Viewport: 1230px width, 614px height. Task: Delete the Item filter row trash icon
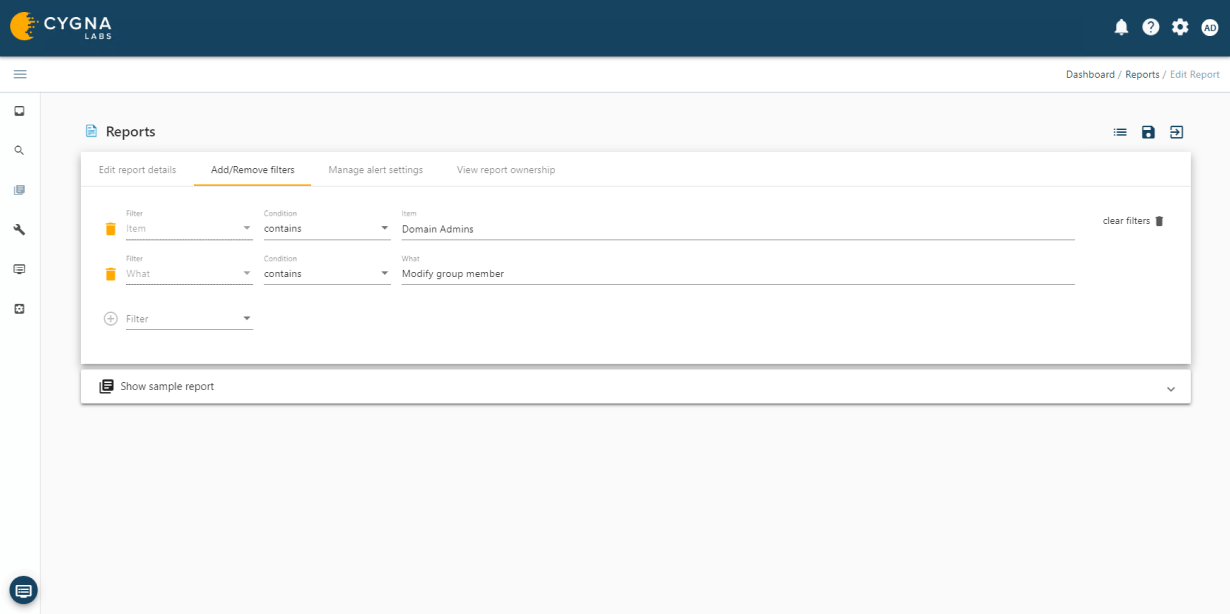coord(110,228)
